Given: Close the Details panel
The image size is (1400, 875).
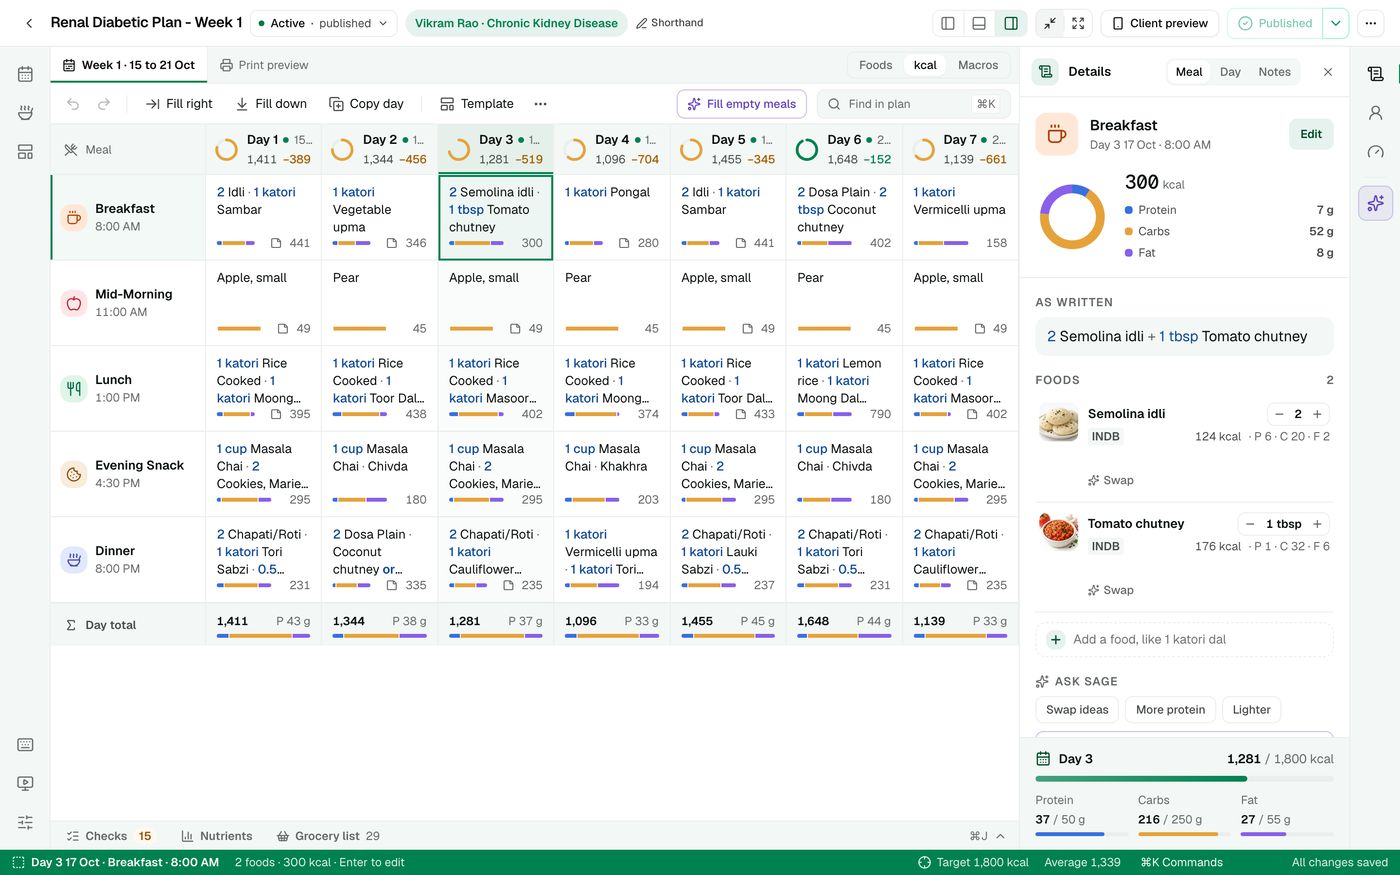Looking at the screenshot, I should tap(1328, 72).
